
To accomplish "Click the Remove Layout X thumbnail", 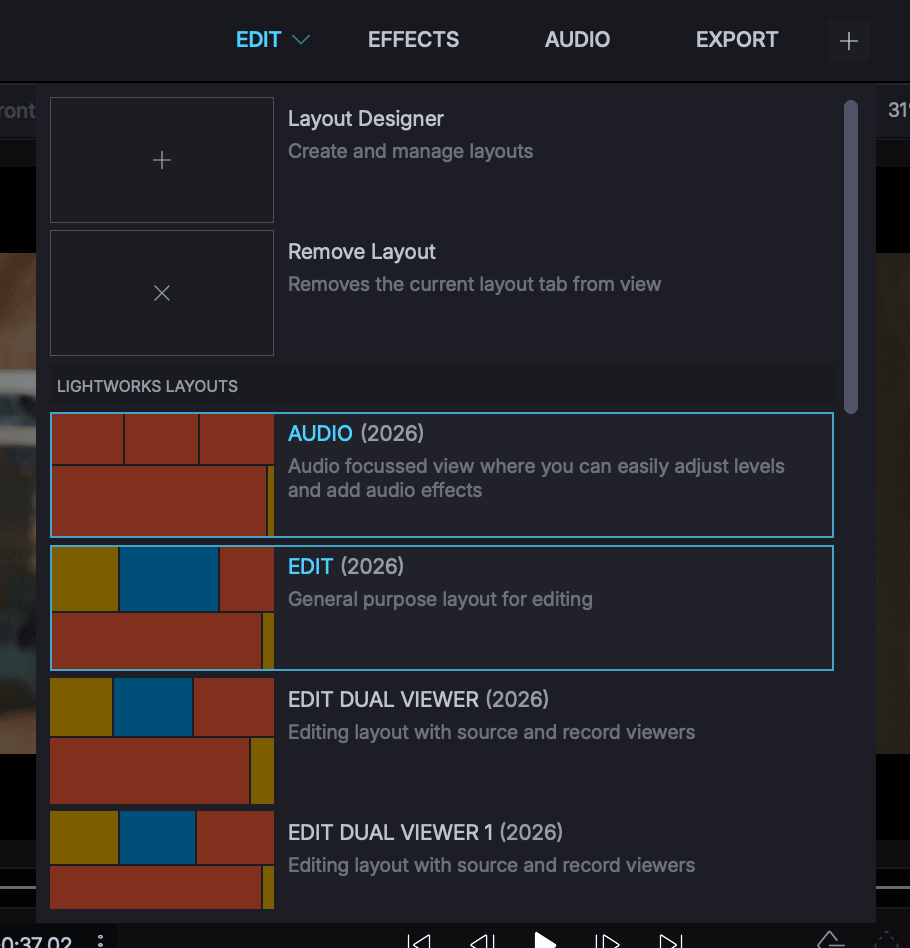I will pyautogui.click(x=161, y=293).
